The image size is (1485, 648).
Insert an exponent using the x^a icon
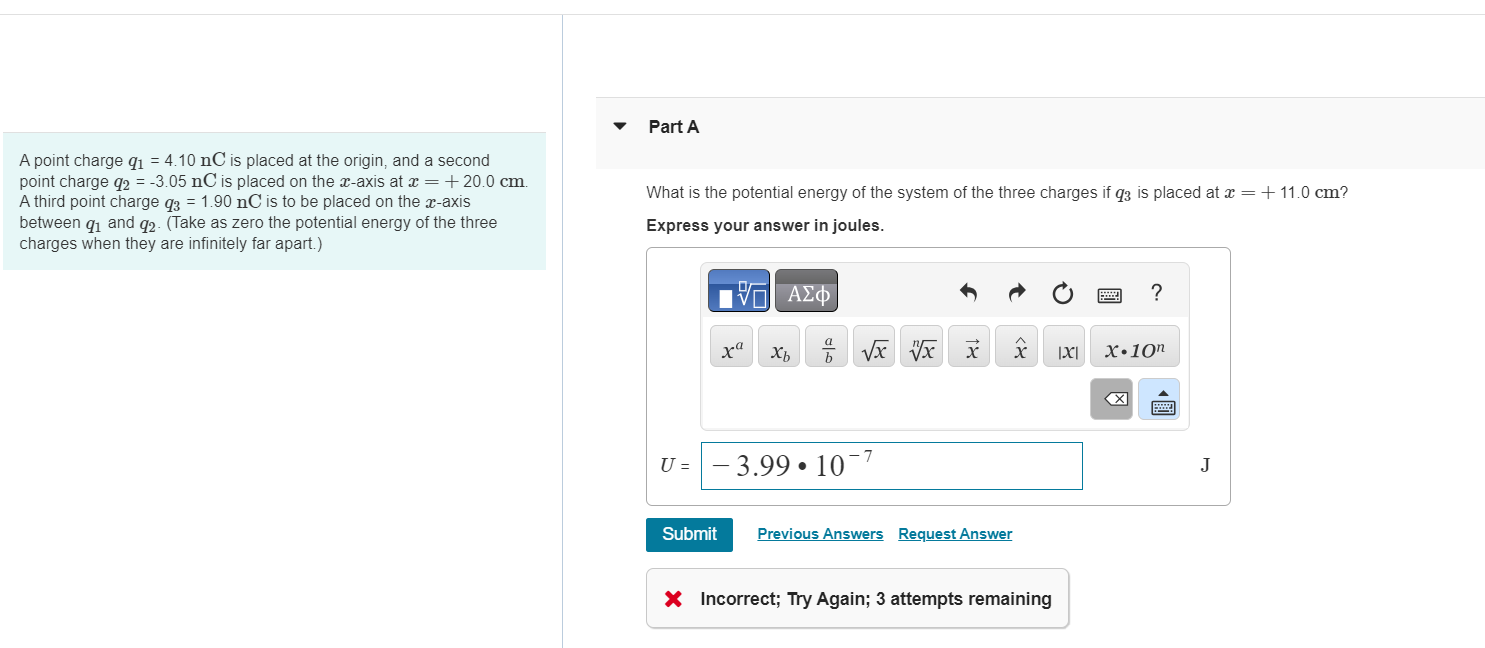tap(730, 346)
